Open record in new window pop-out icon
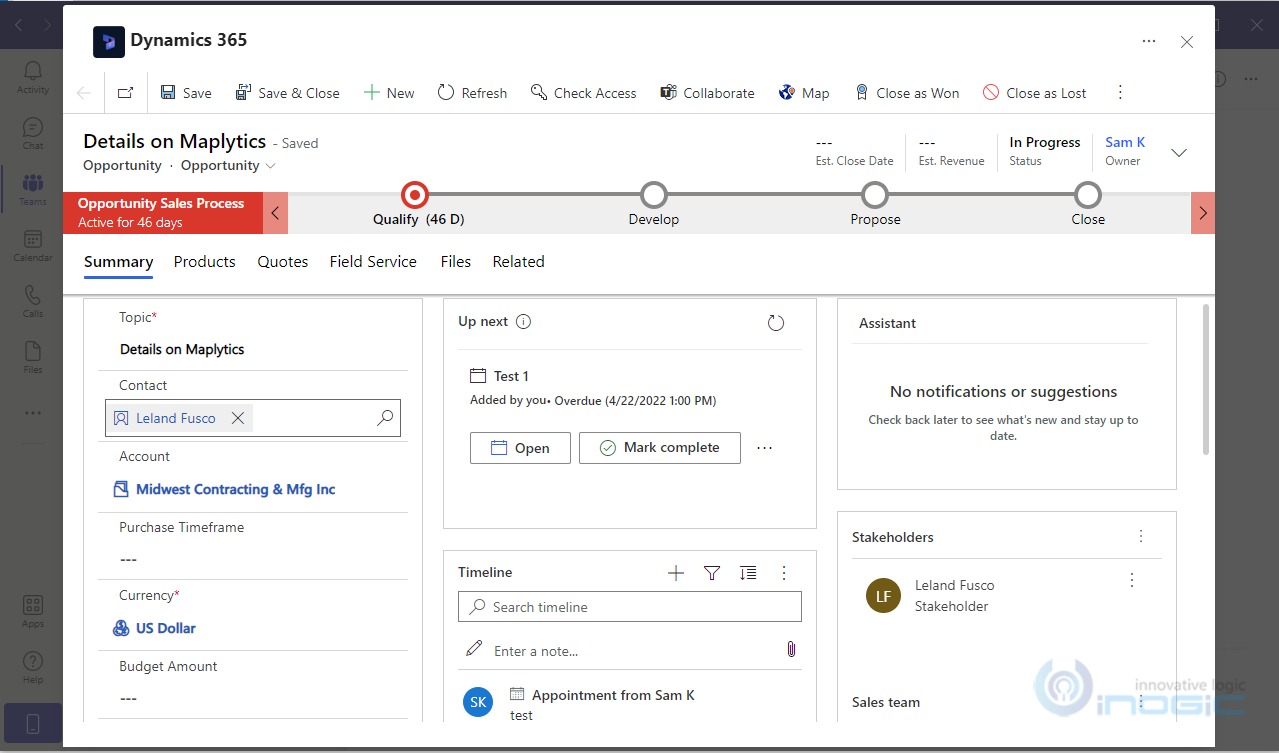 click(x=125, y=93)
